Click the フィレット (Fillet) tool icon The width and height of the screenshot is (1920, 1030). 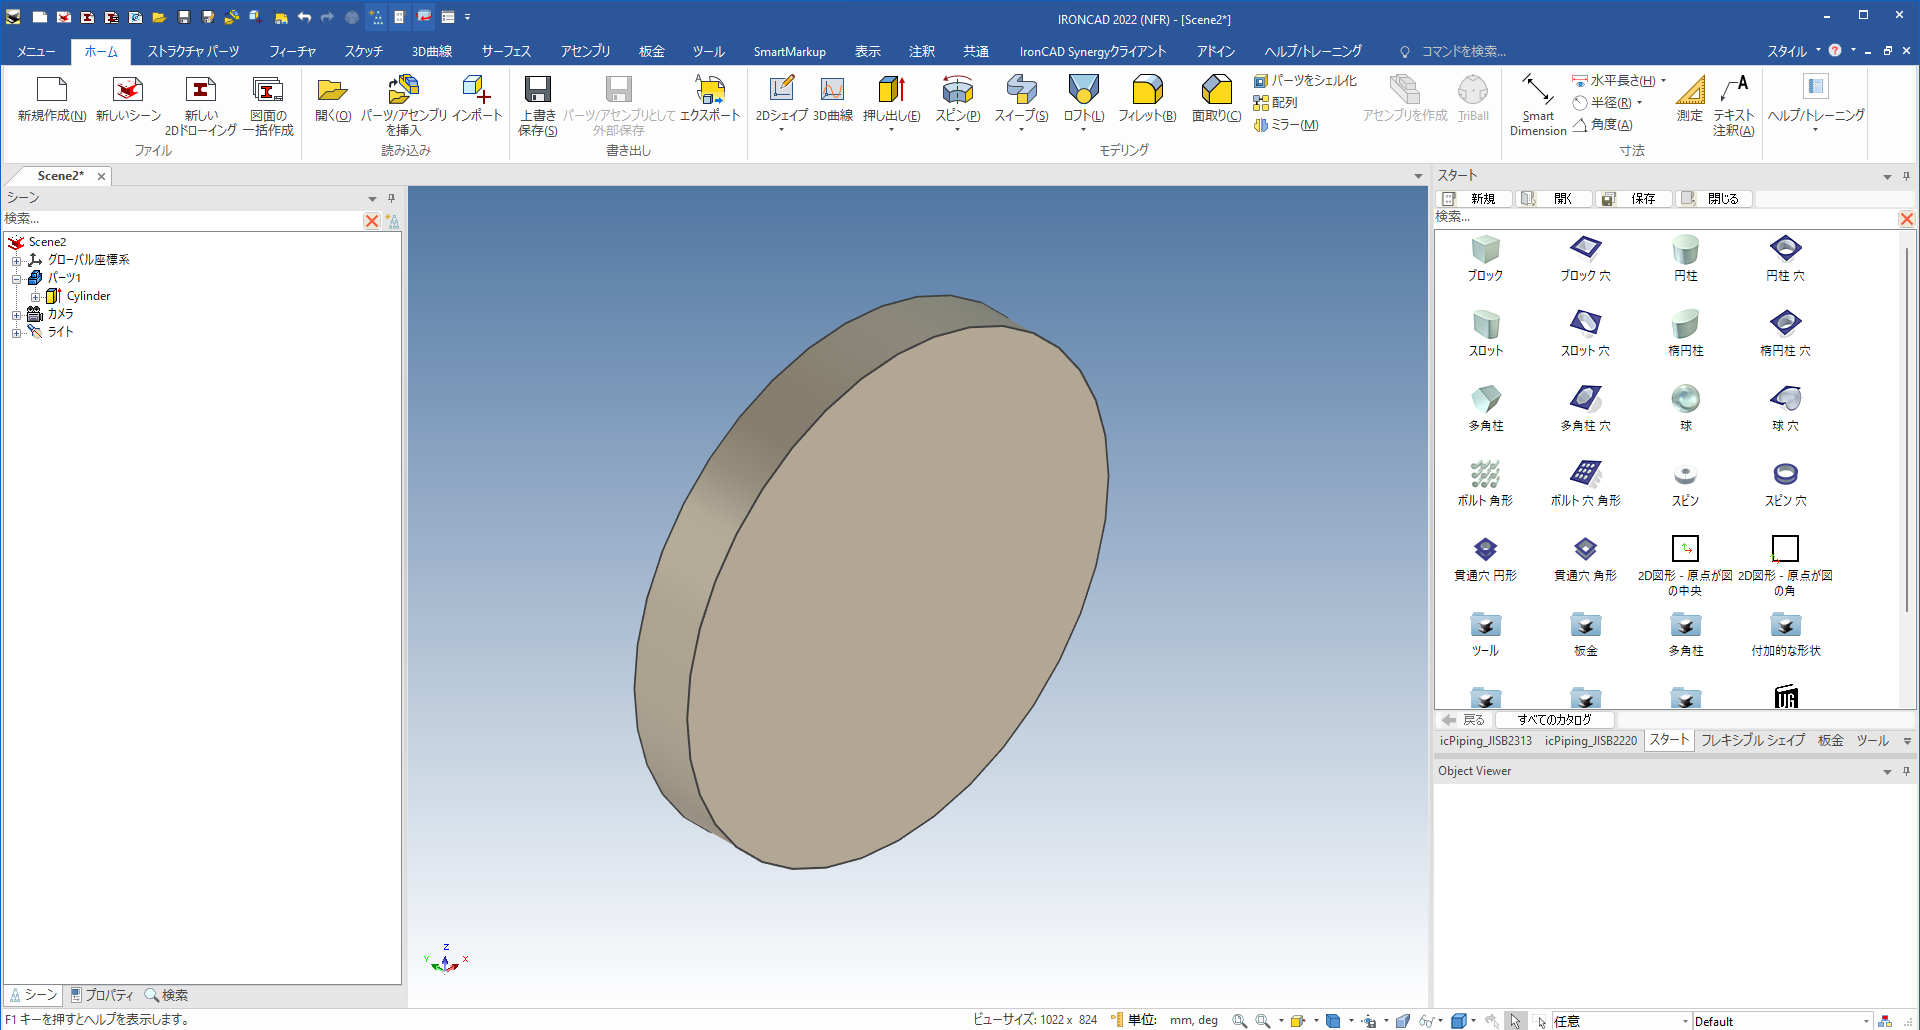point(1147,91)
